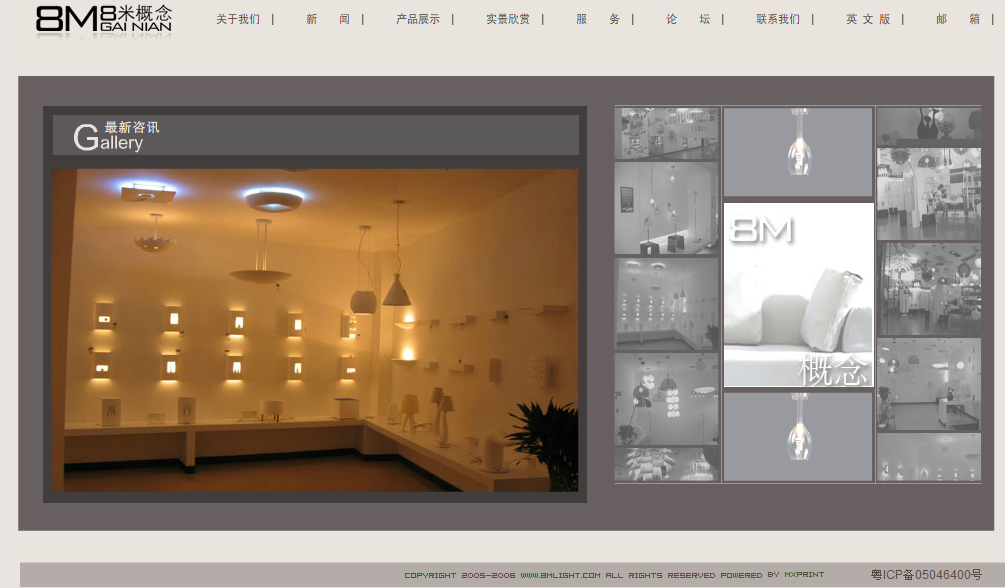Click 联系我们 contact us menu item
This screenshot has width=1005, height=588.
pos(778,19)
